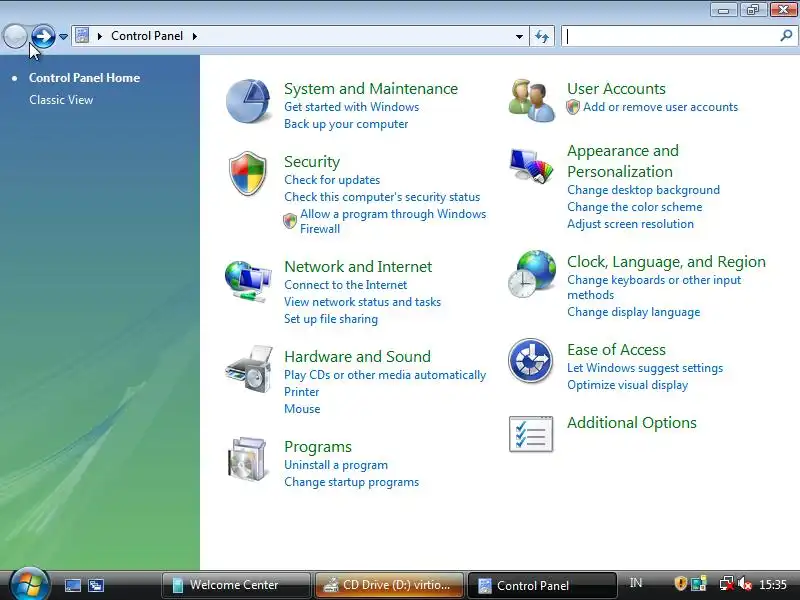Click the User Accounts people icon

(x=531, y=101)
